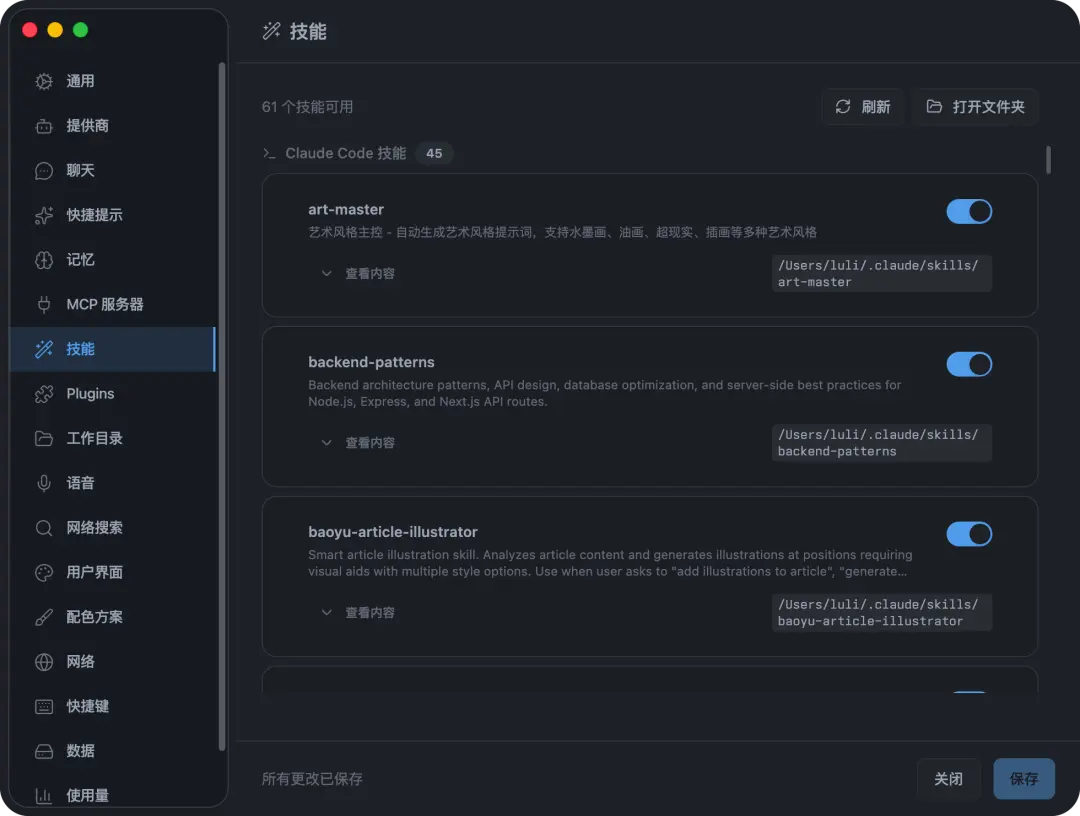Click the folder icon beside 工作目录
The width and height of the screenshot is (1080, 816).
coord(44,439)
